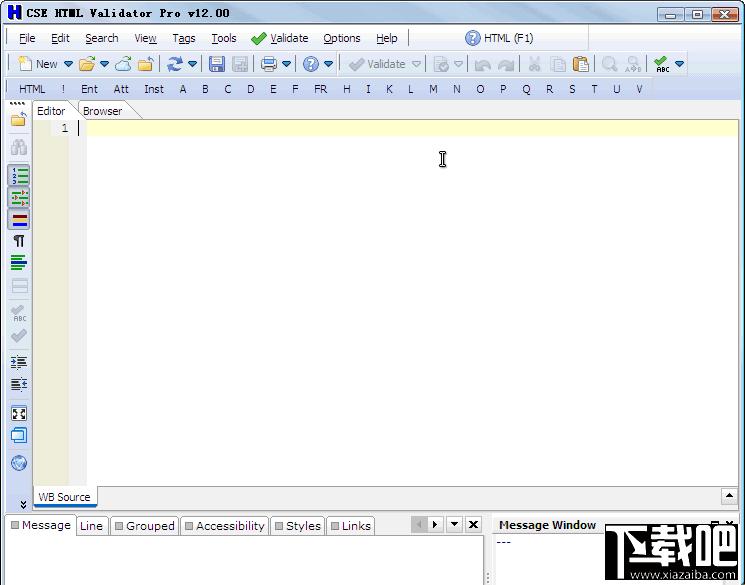This screenshot has height=585, width=745.
Task: Open results panel down arrow menu
Action: [454, 525]
